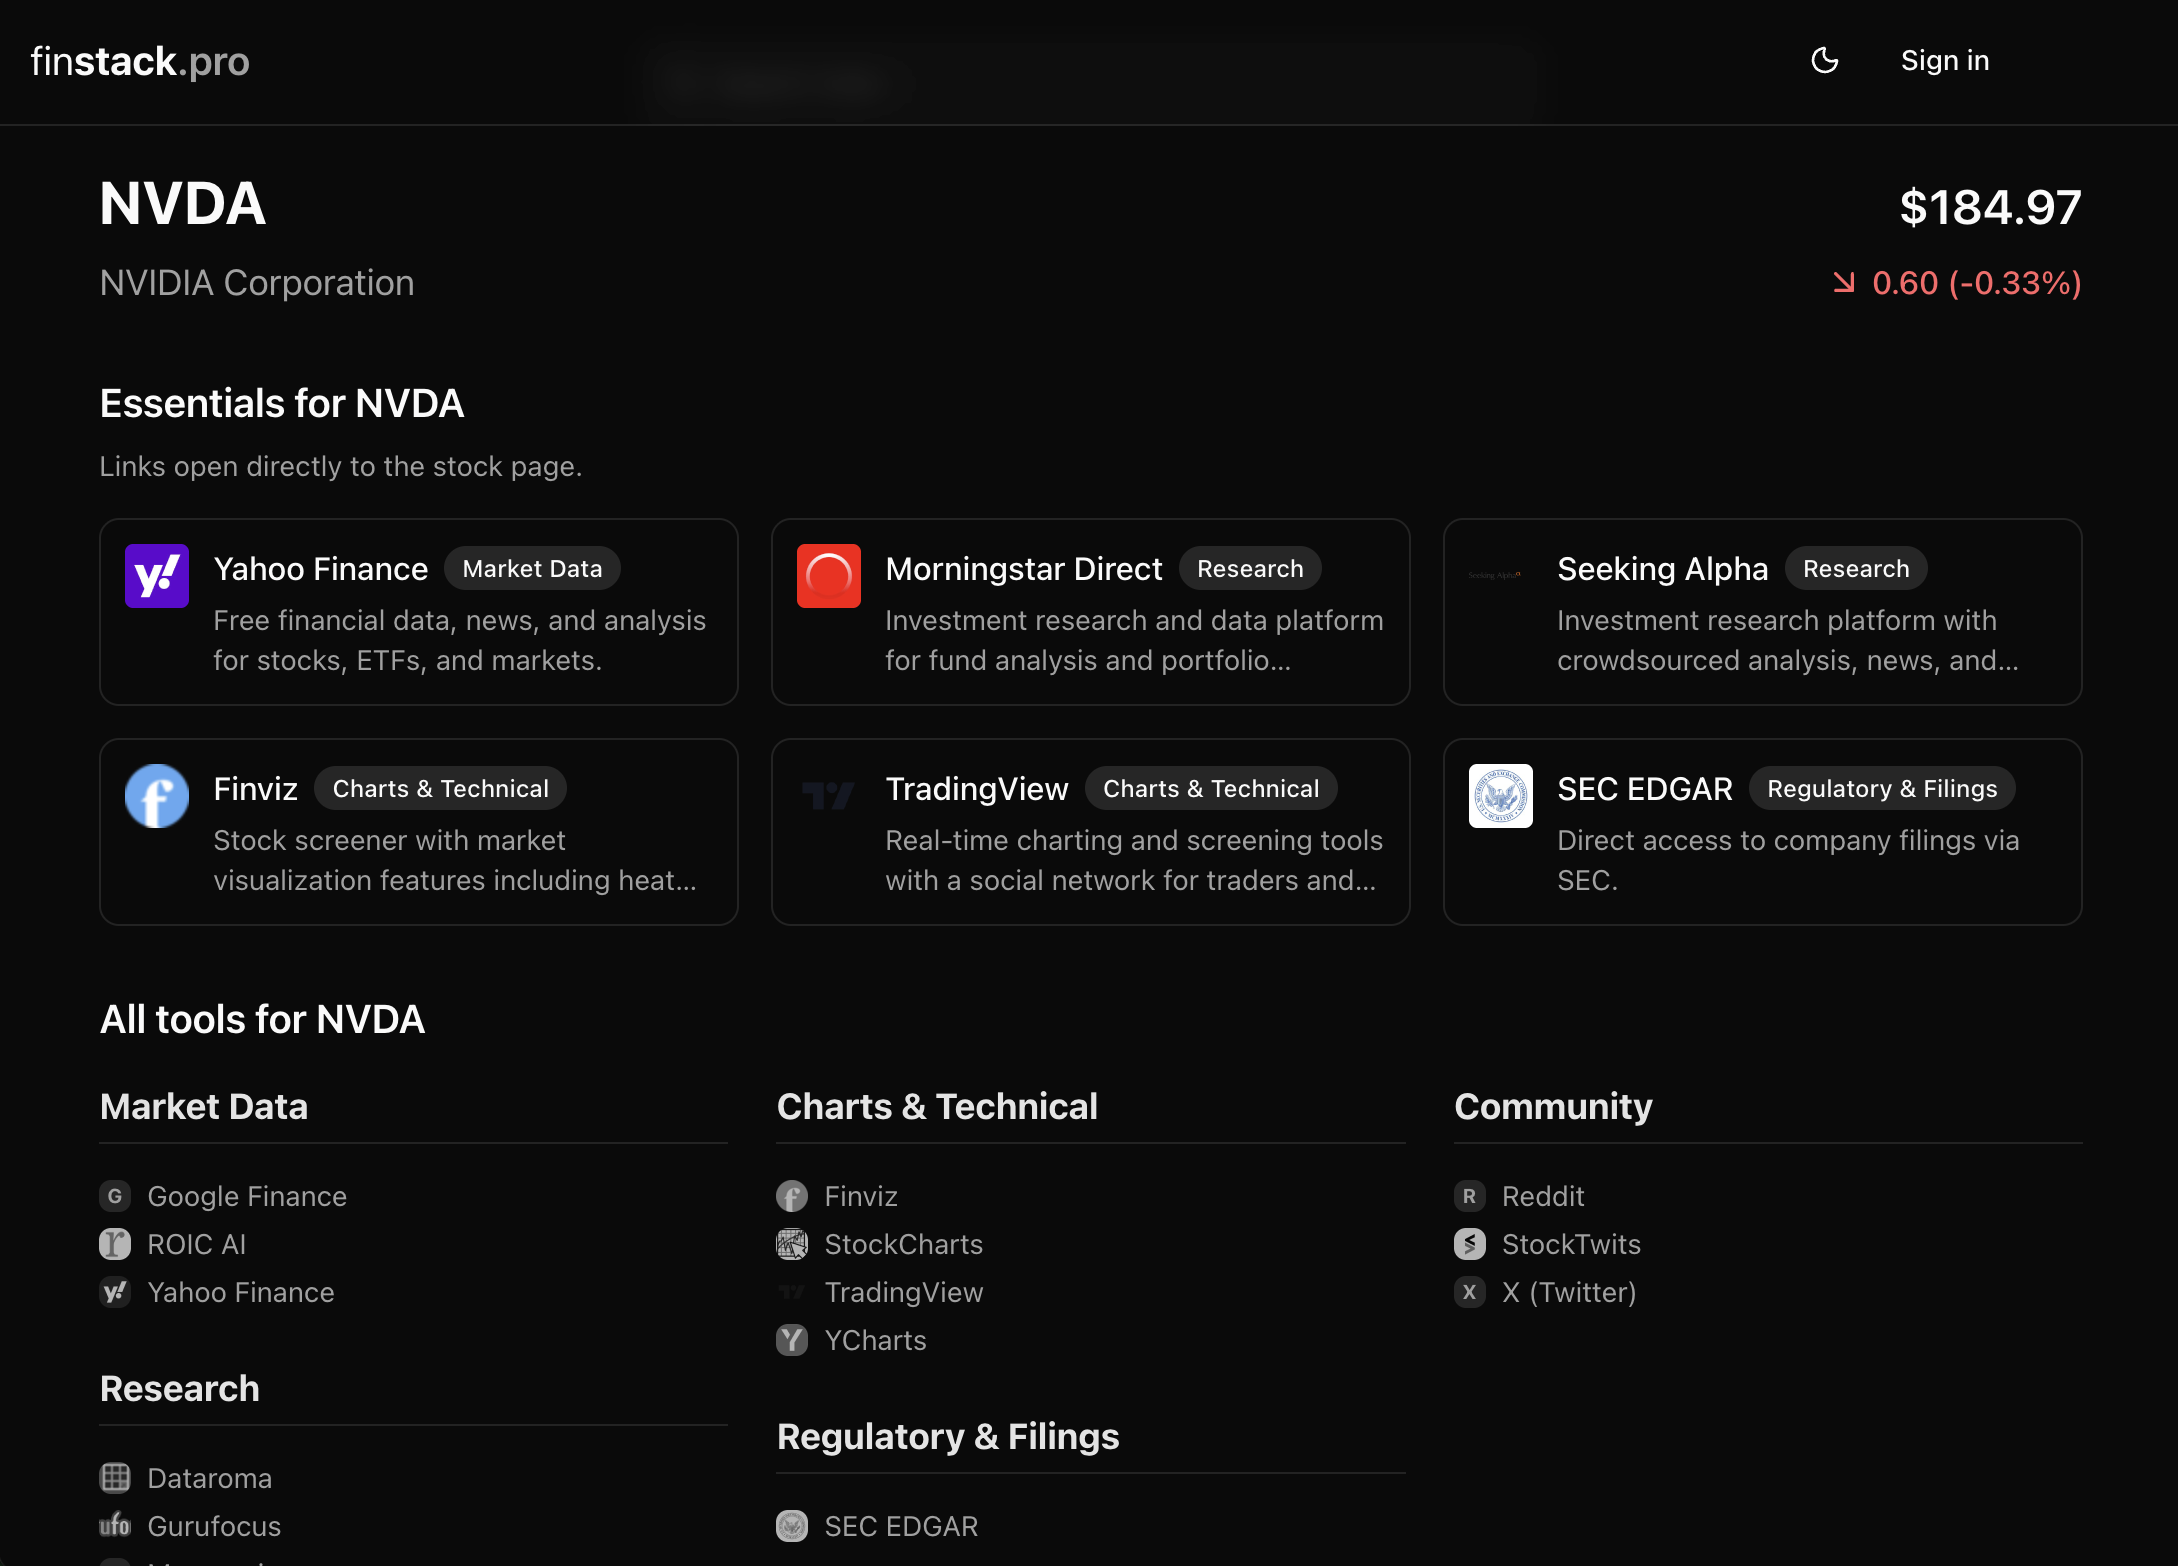
Task: Open X (Twitter) via its icon
Action: coord(1469,1292)
